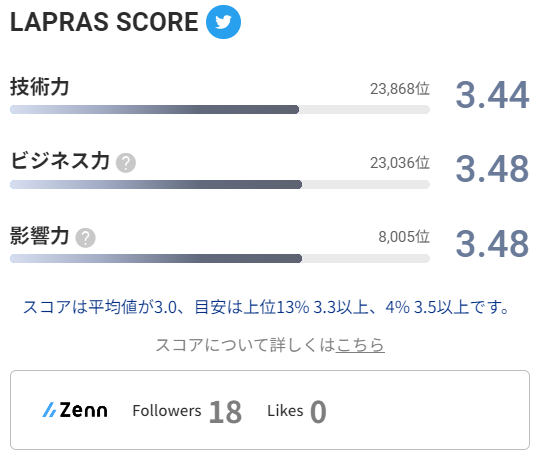Click the 影響力 label text
The image size is (547, 460).
tap(39, 236)
